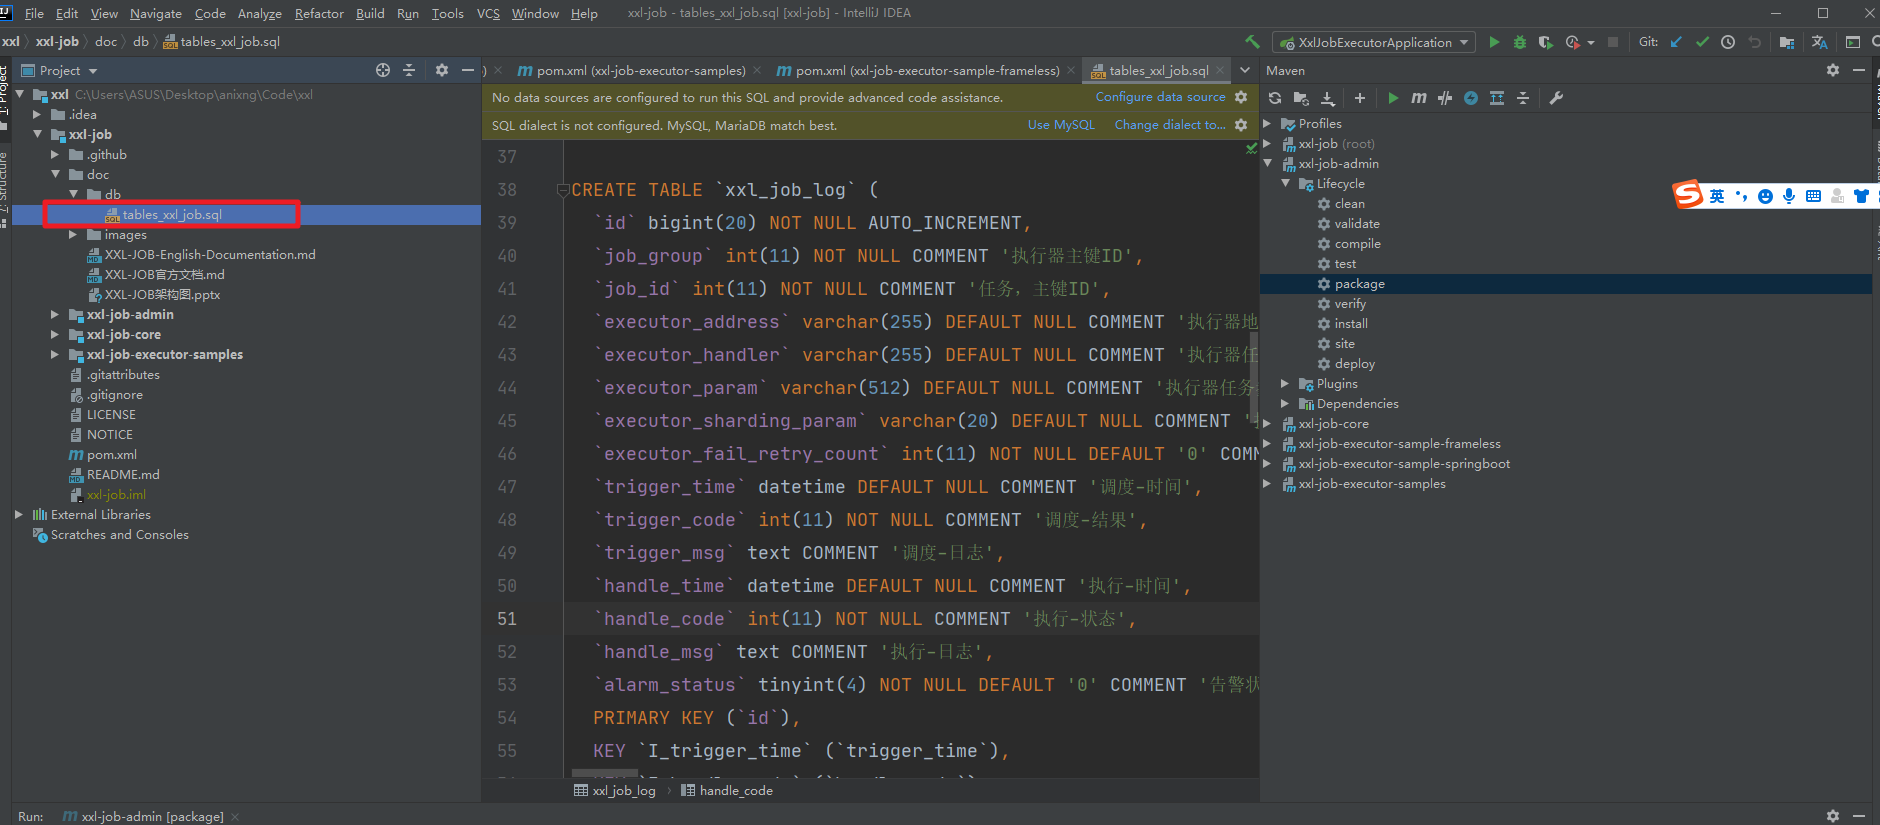
Task: Click the gear beside Configure data source
Action: pyautogui.click(x=1241, y=97)
